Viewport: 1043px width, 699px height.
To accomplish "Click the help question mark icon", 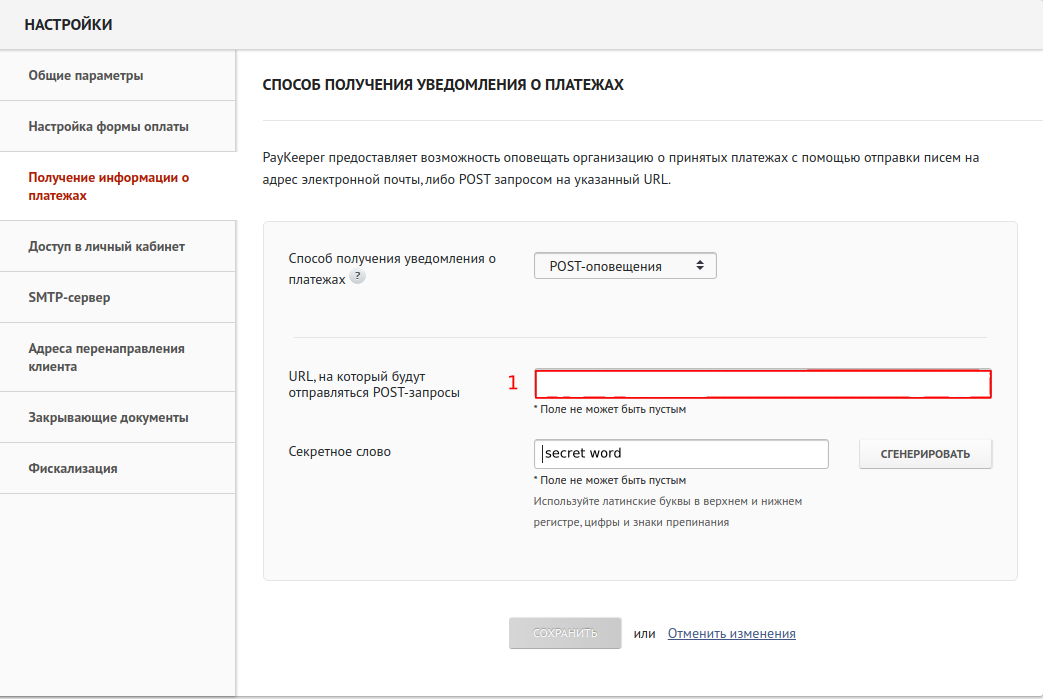I will coord(357,278).
